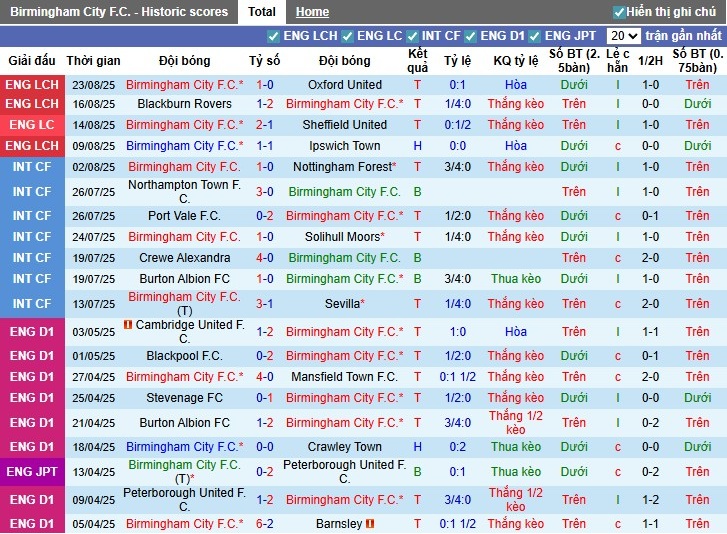Click the ENG LC league label
The width and height of the screenshot is (727, 534).
coord(32,125)
